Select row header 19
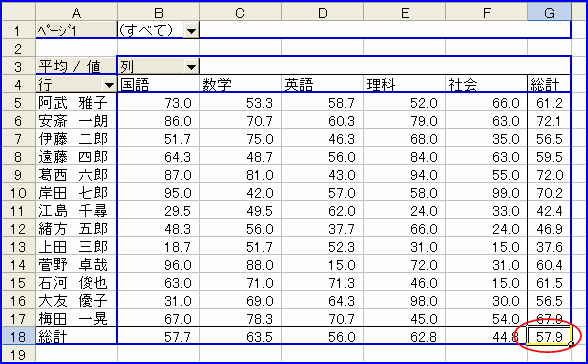 tap(19, 354)
